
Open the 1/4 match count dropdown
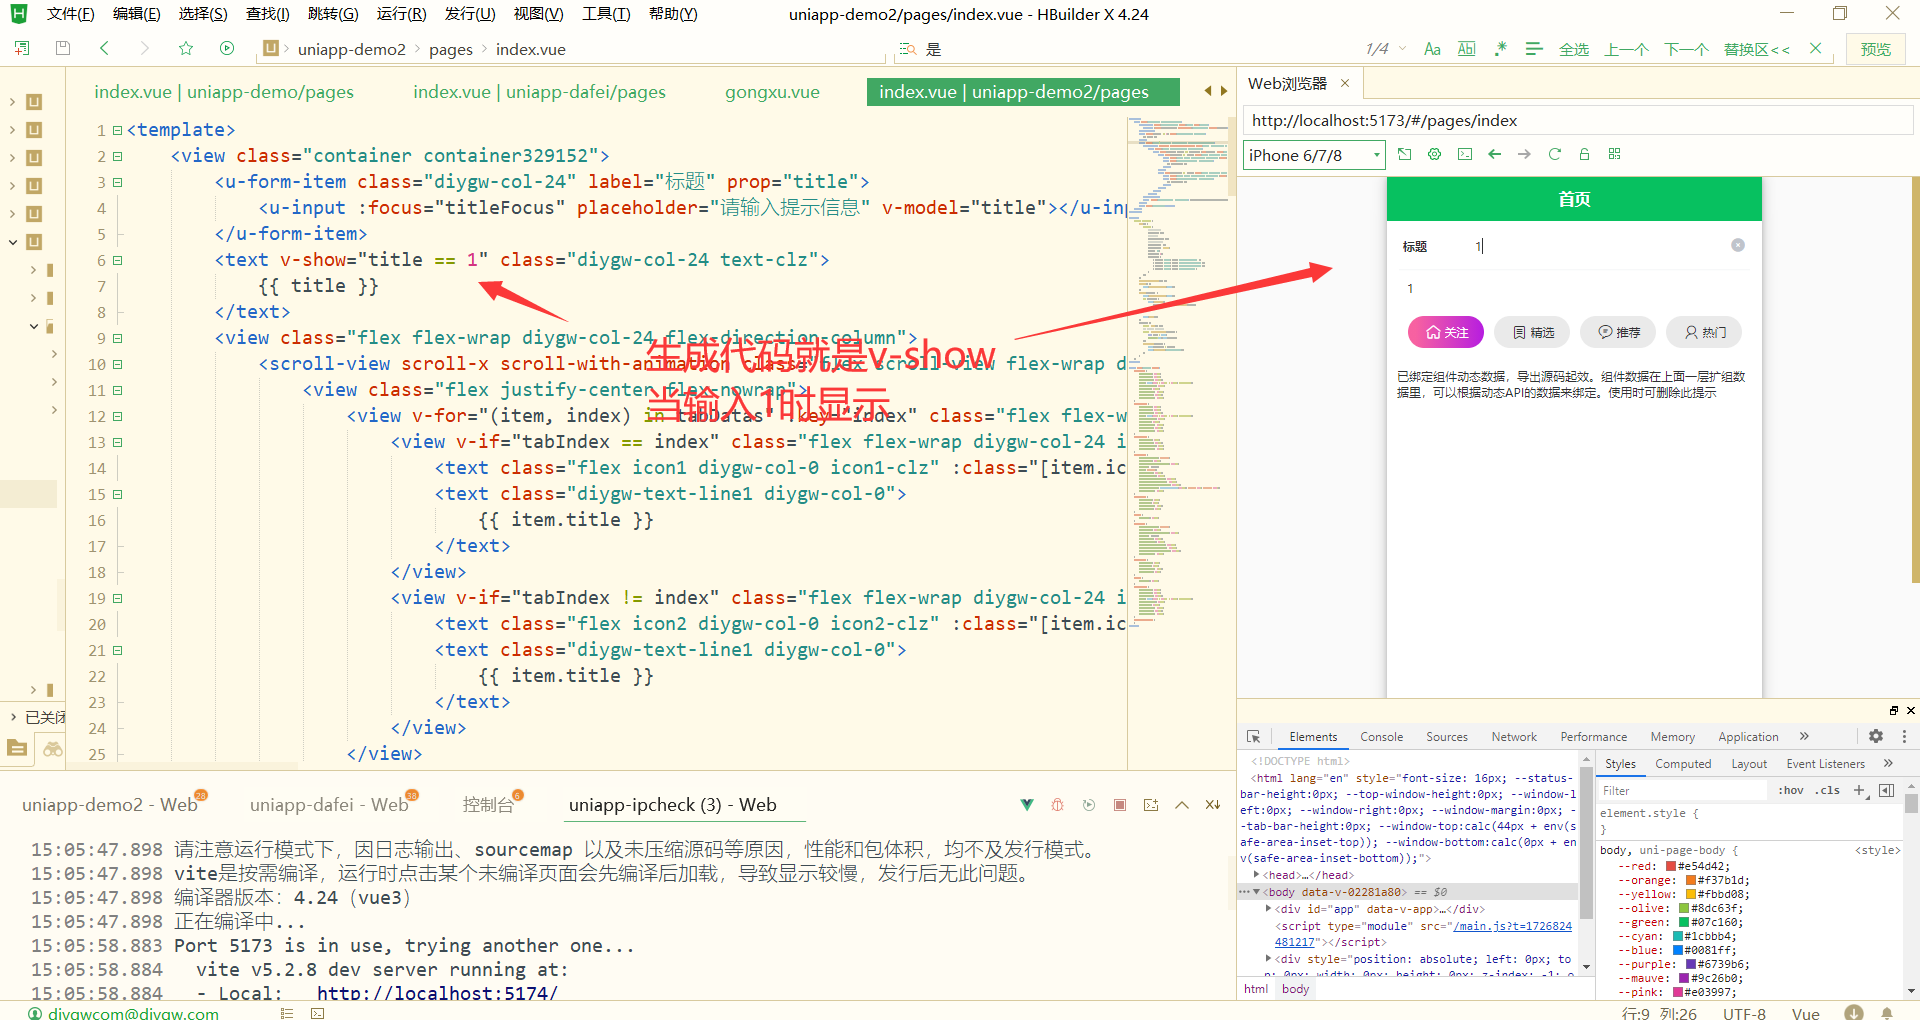[1386, 49]
